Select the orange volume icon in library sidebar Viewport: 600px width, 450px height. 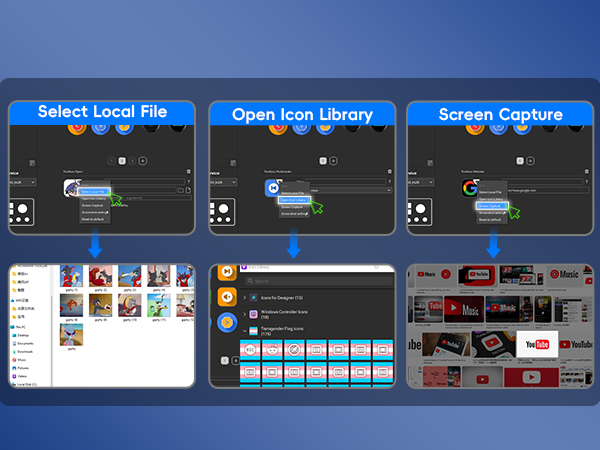229,297
